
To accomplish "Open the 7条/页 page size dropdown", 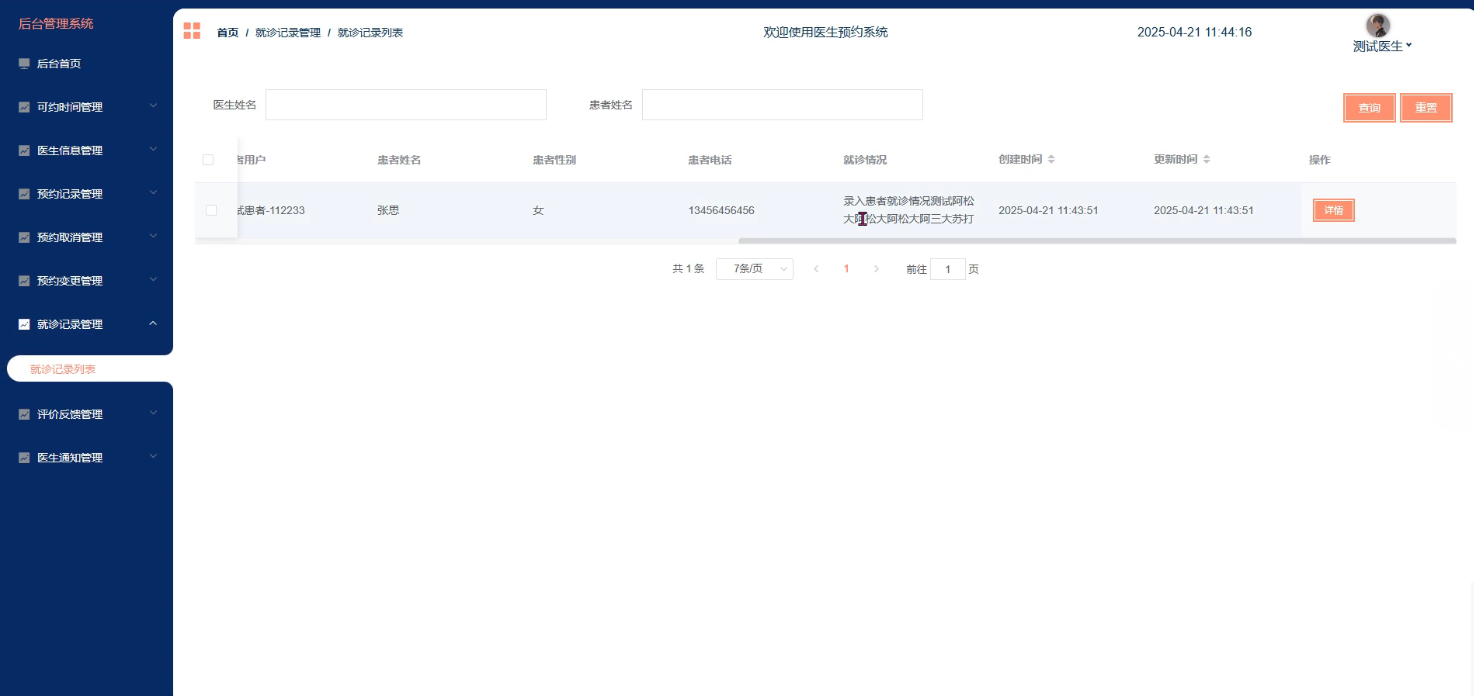I will (755, 269).
